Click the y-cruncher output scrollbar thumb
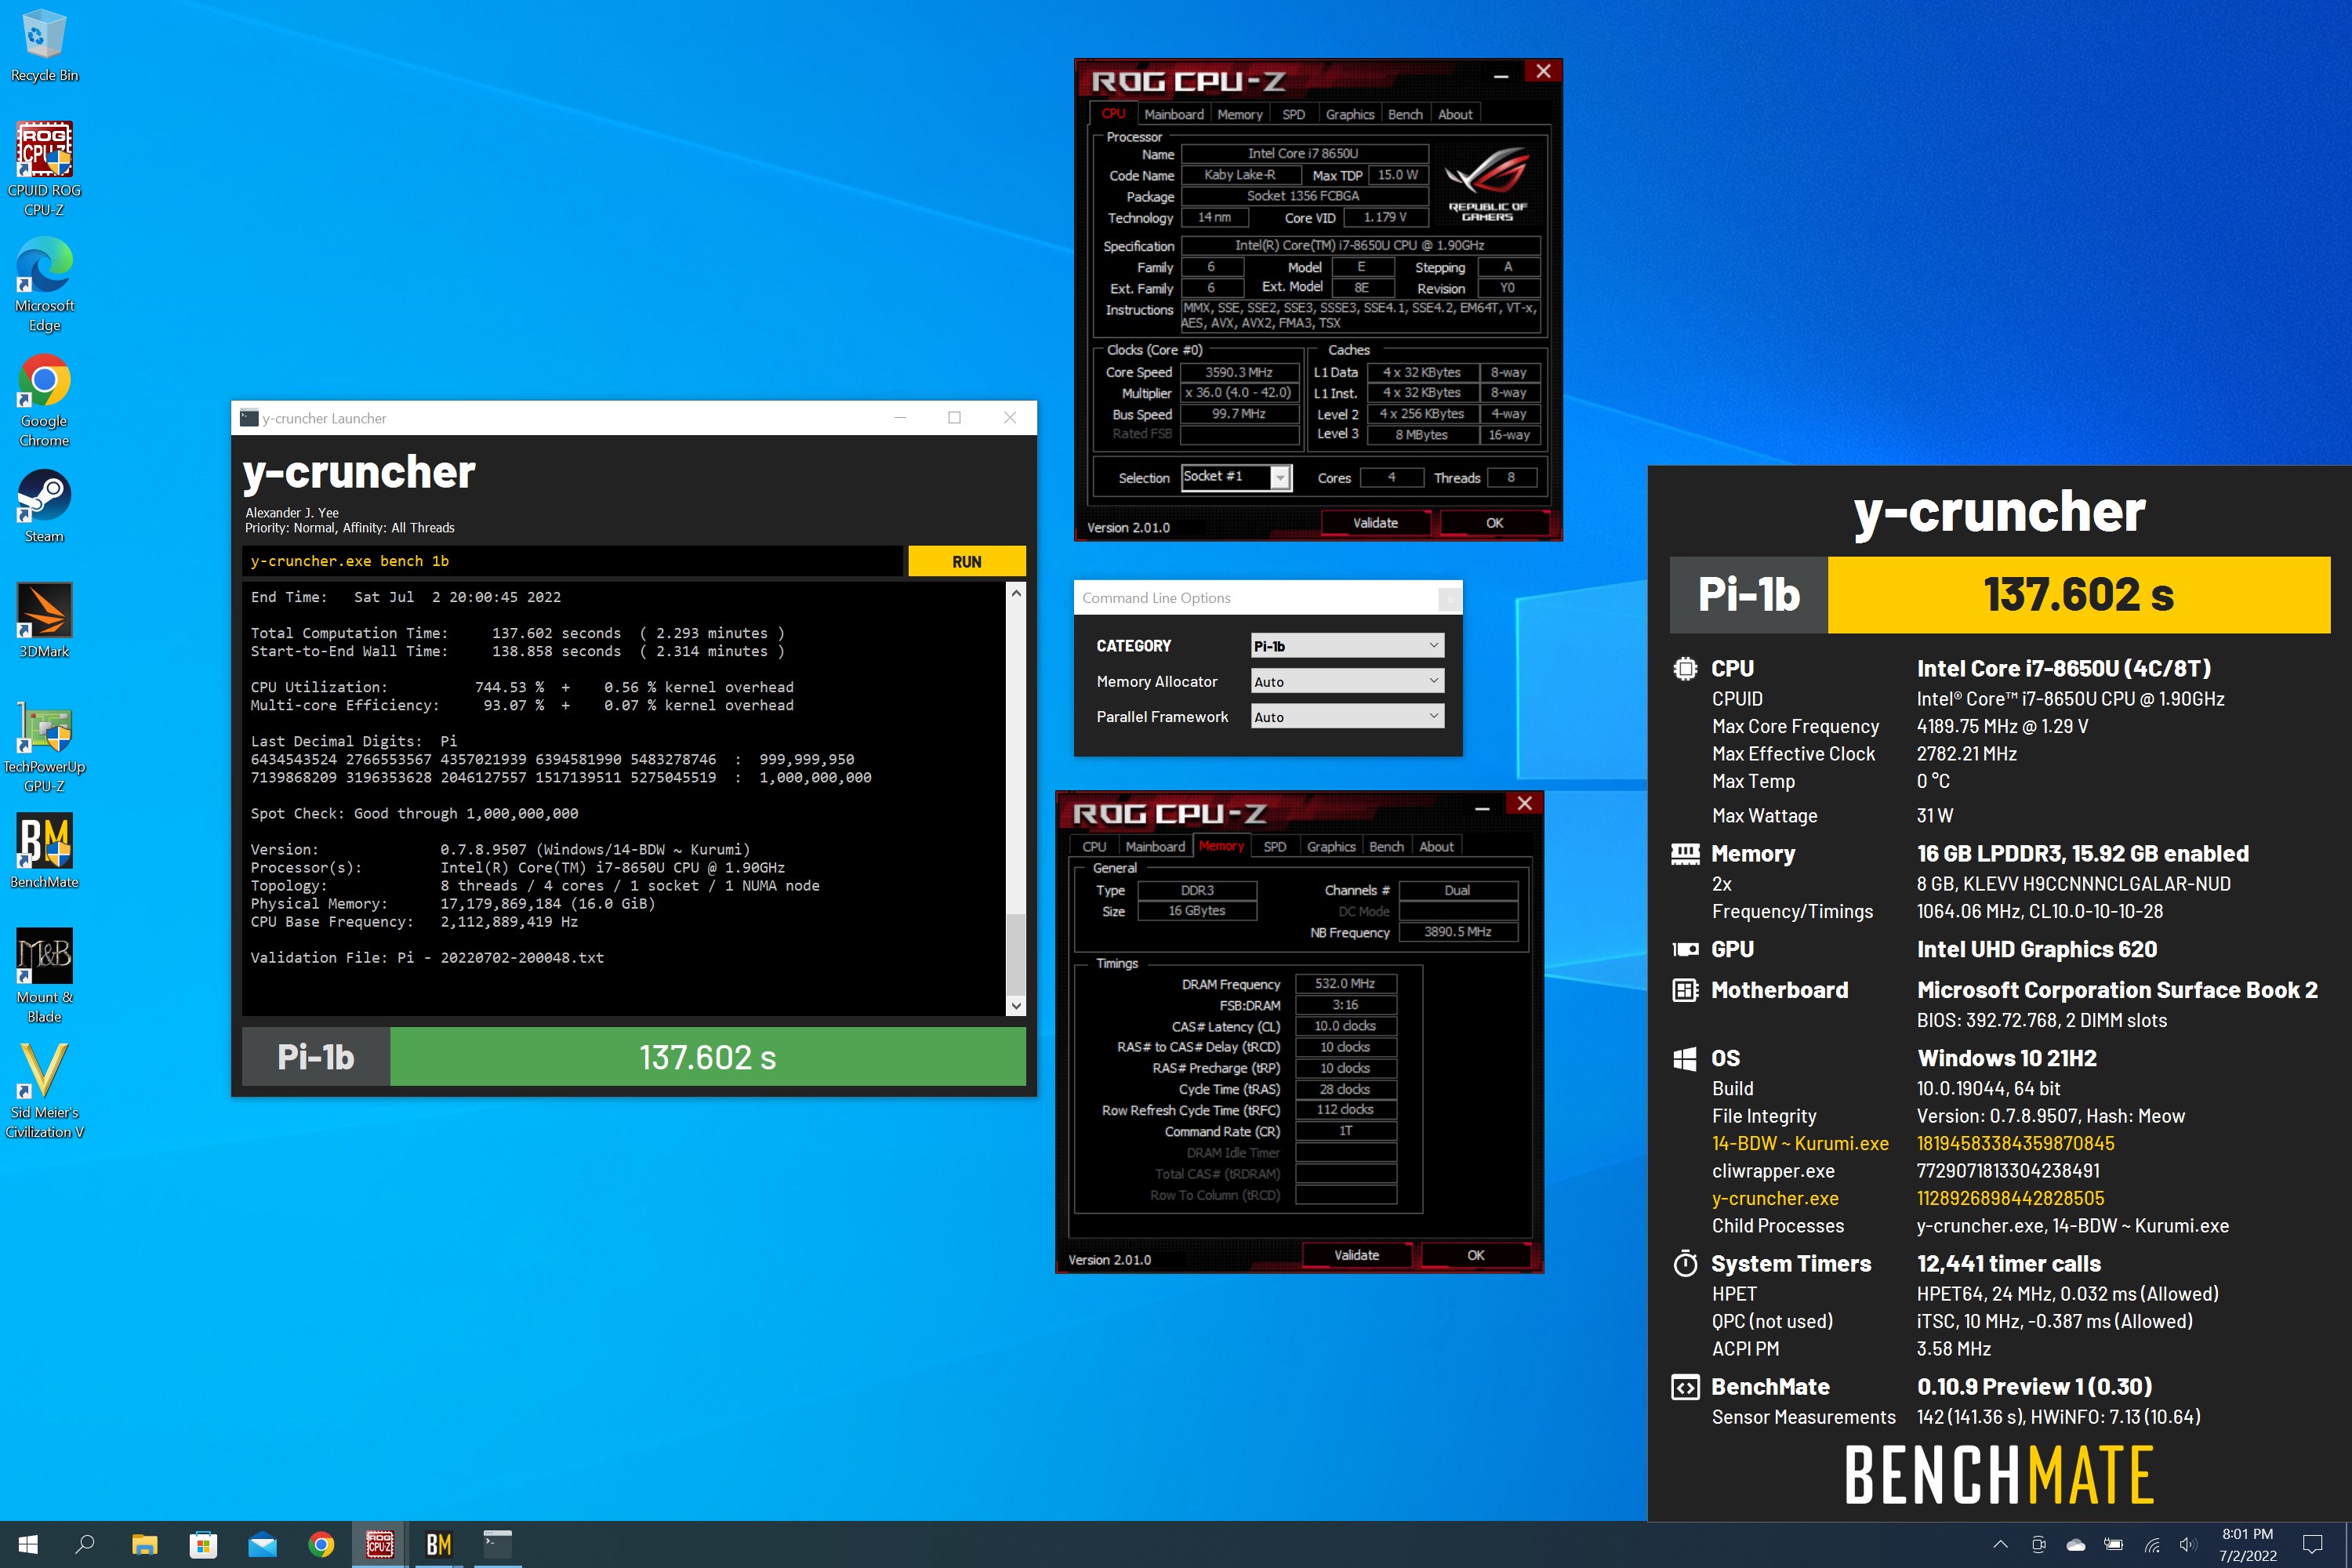This screenshot has width=2352, height=1568. [1016, 953]
